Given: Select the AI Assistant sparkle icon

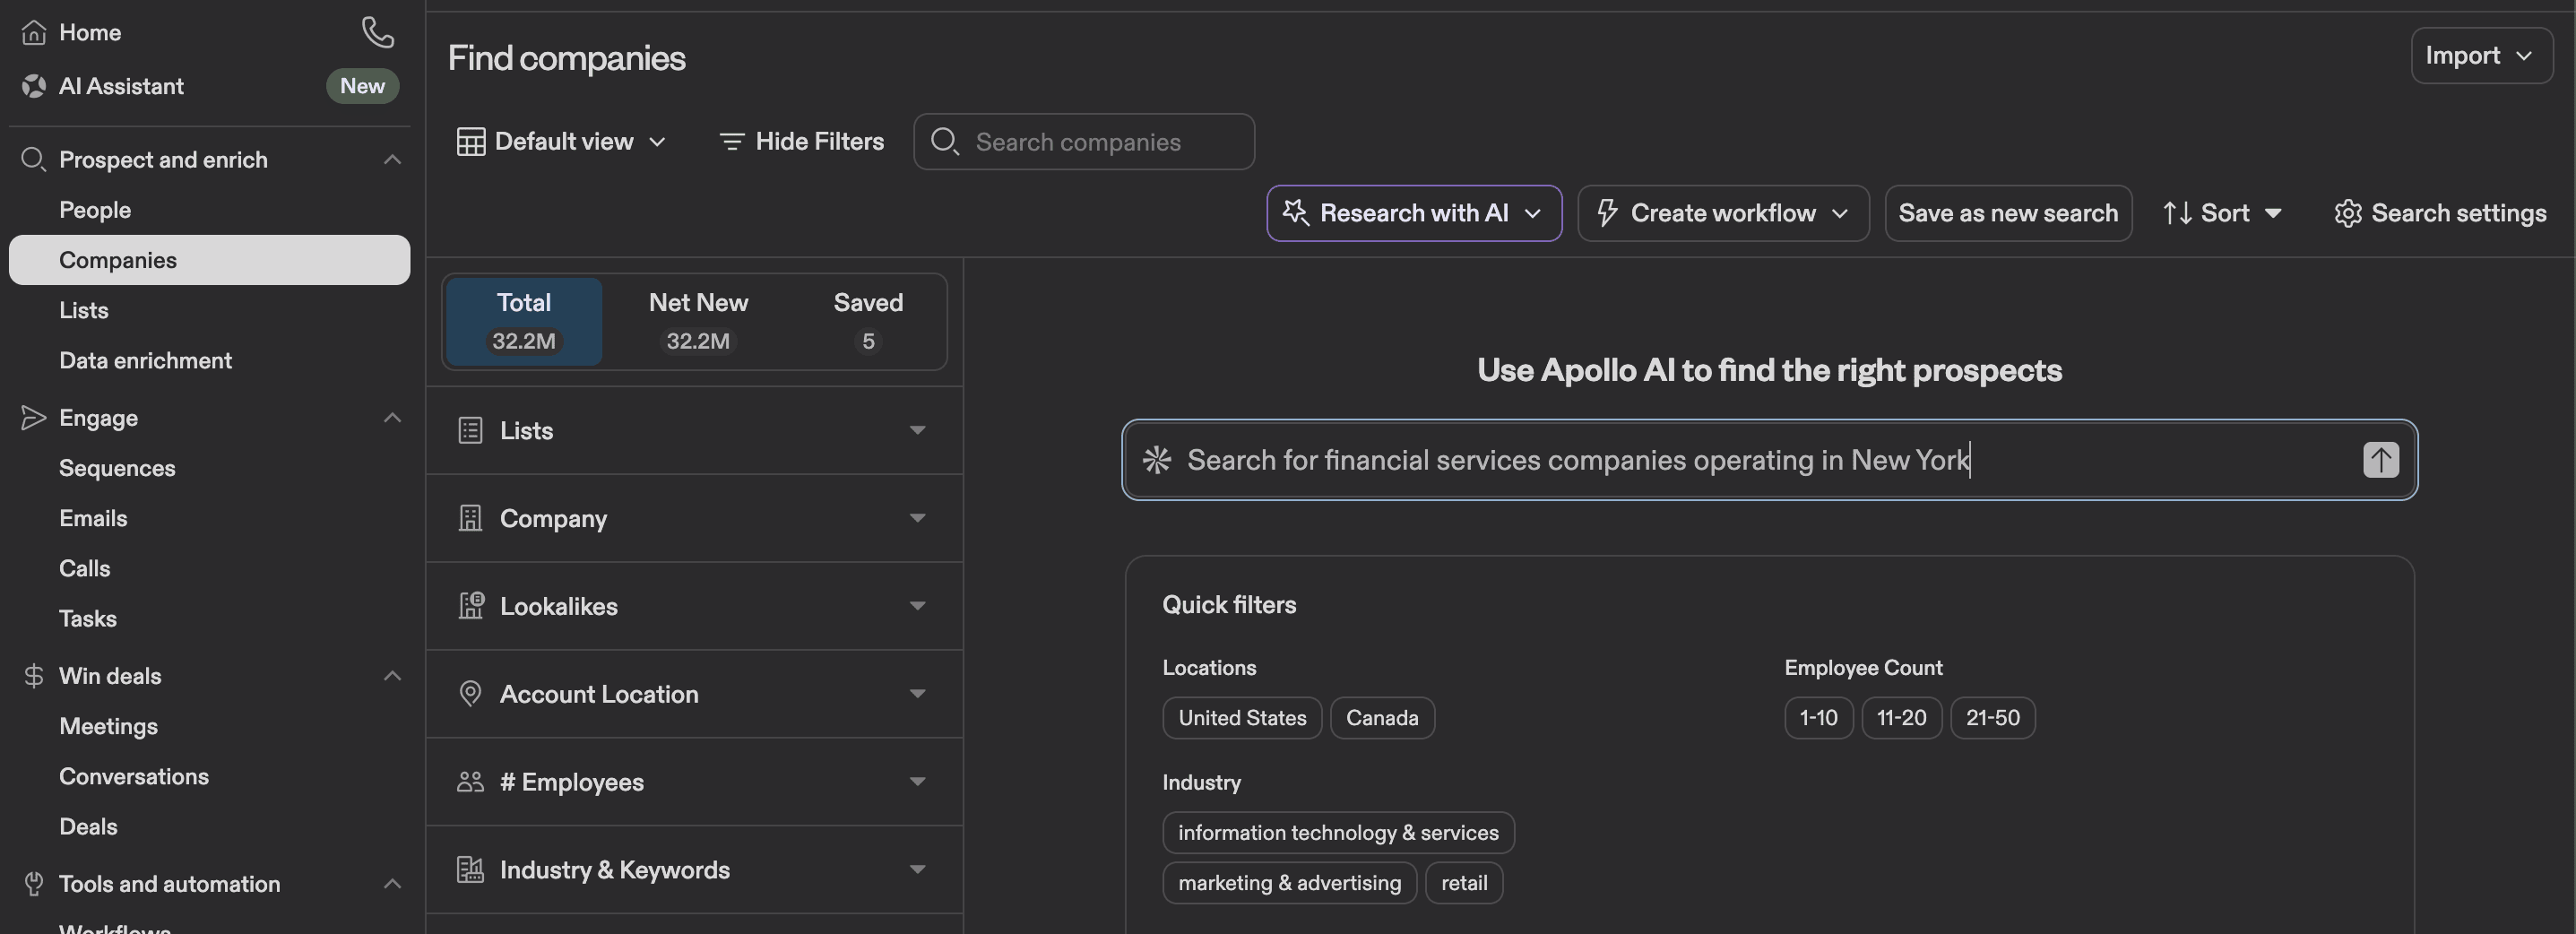Looking at the screenshot, I should coord(33,86).
